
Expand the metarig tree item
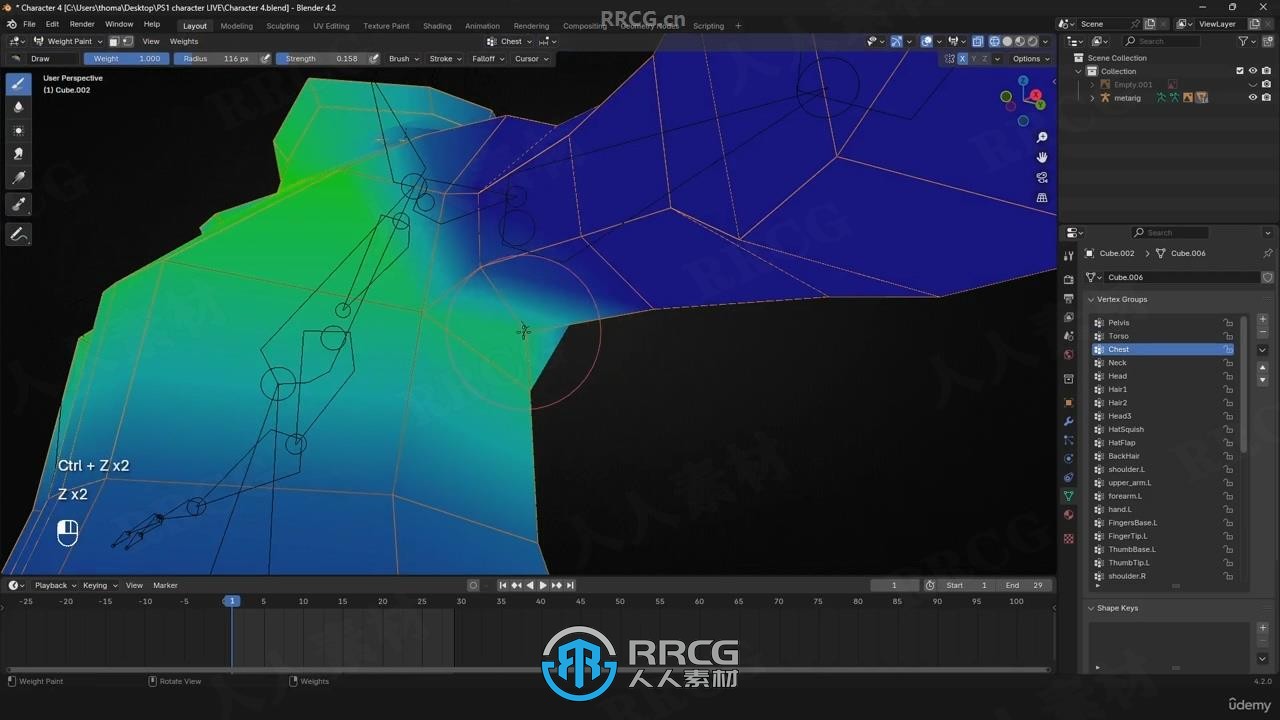click(x=1092, y=98)
